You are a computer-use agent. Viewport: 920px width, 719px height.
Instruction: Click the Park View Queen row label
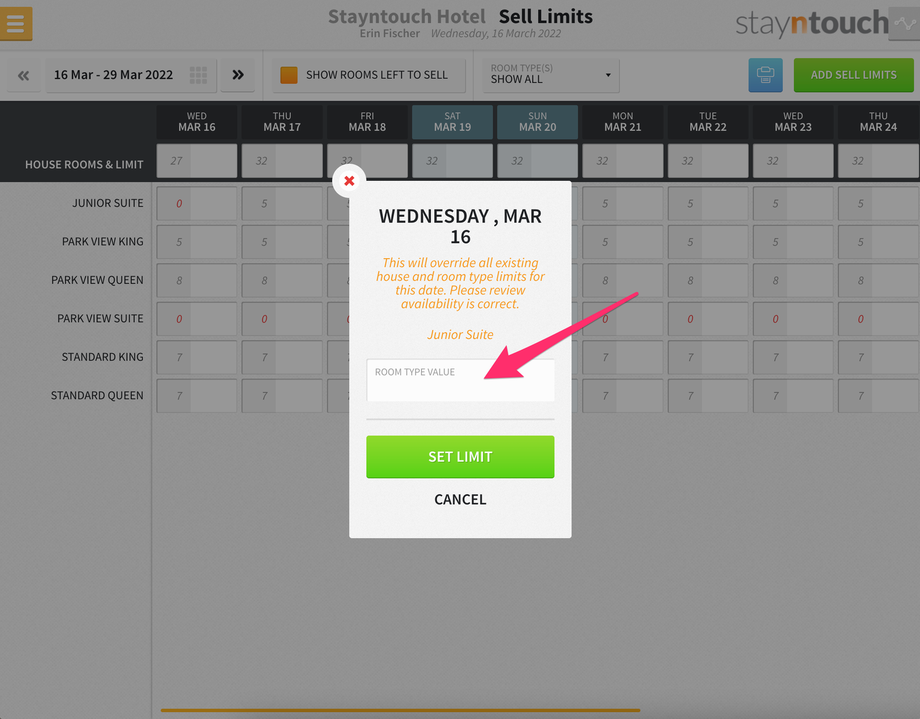pos(97,280)
